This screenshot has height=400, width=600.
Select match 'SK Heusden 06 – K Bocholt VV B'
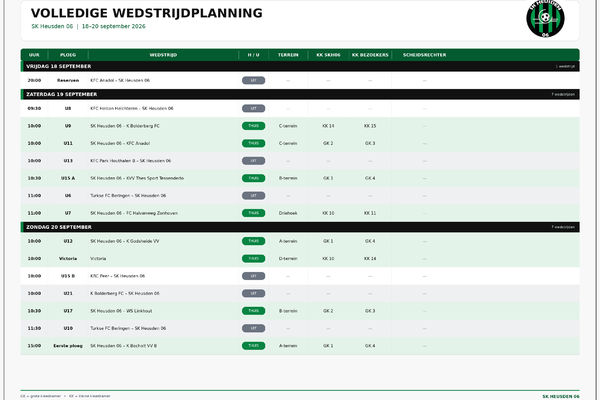click(123, 346)
